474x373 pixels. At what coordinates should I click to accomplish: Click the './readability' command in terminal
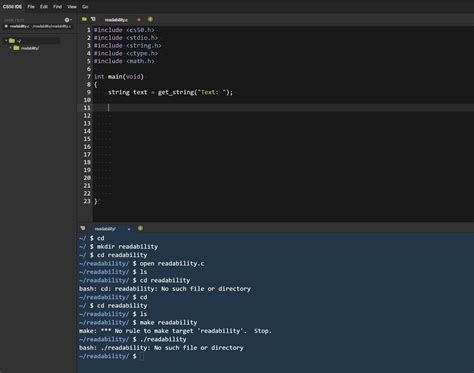click(x=163, y=339)
